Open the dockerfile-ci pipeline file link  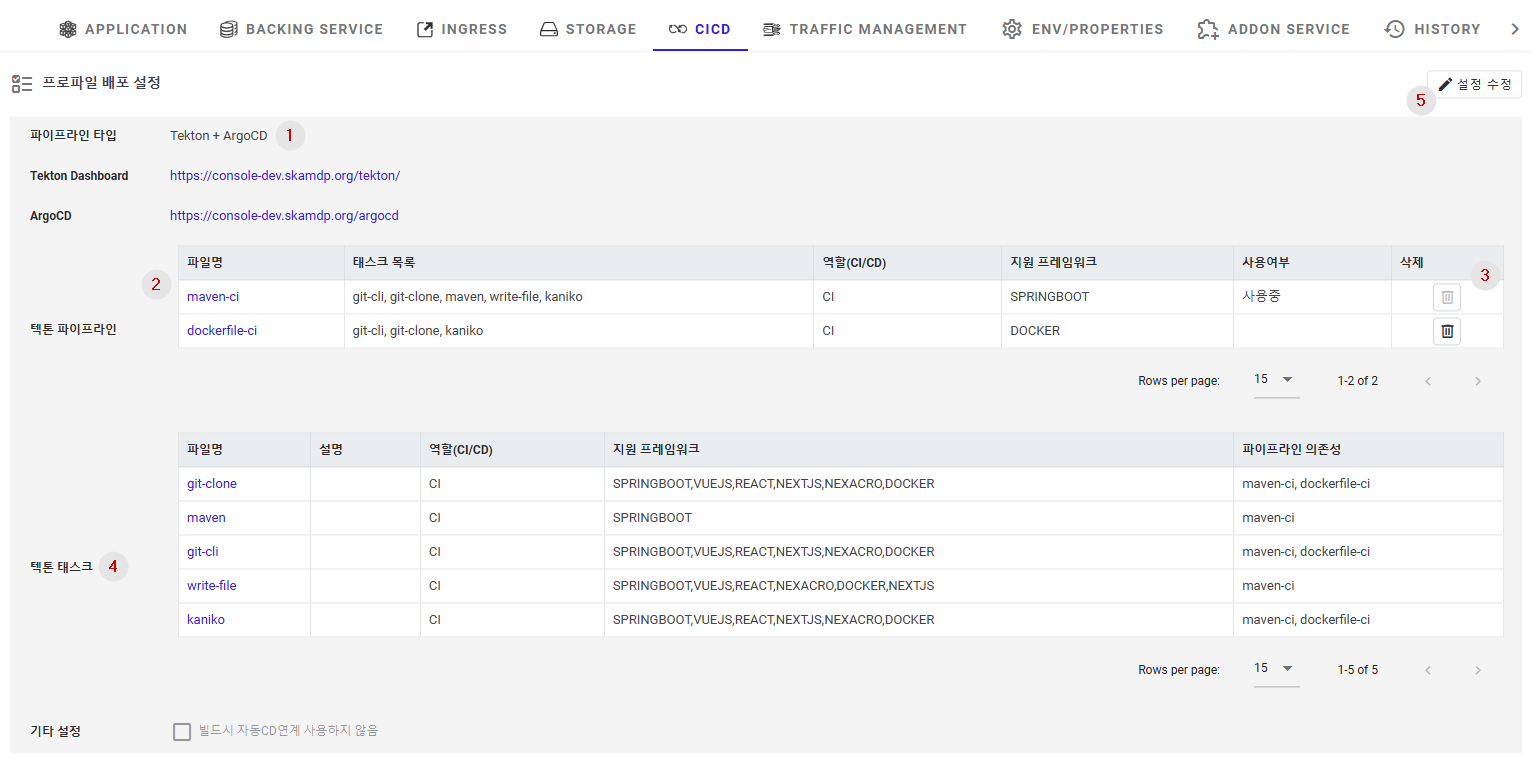[x=222, y=331]
